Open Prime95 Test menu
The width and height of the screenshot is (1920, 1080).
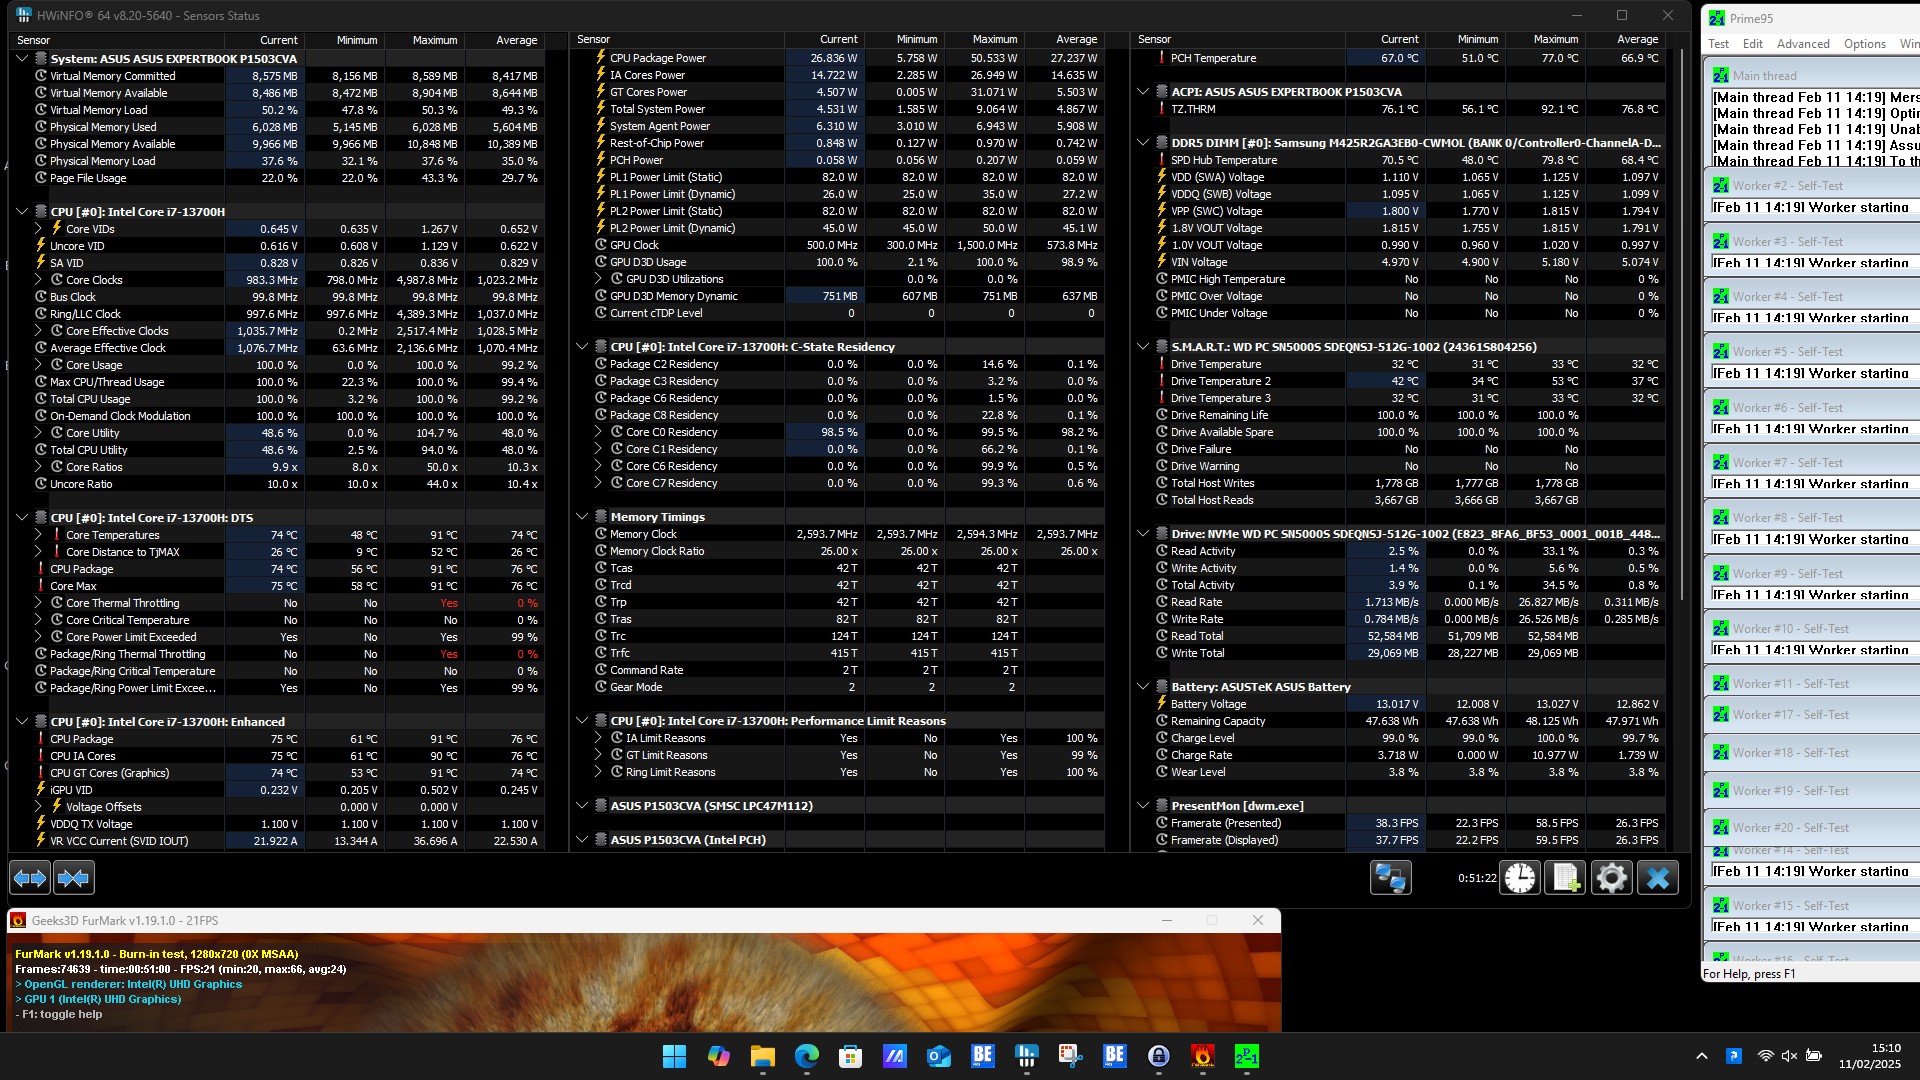1718,44
